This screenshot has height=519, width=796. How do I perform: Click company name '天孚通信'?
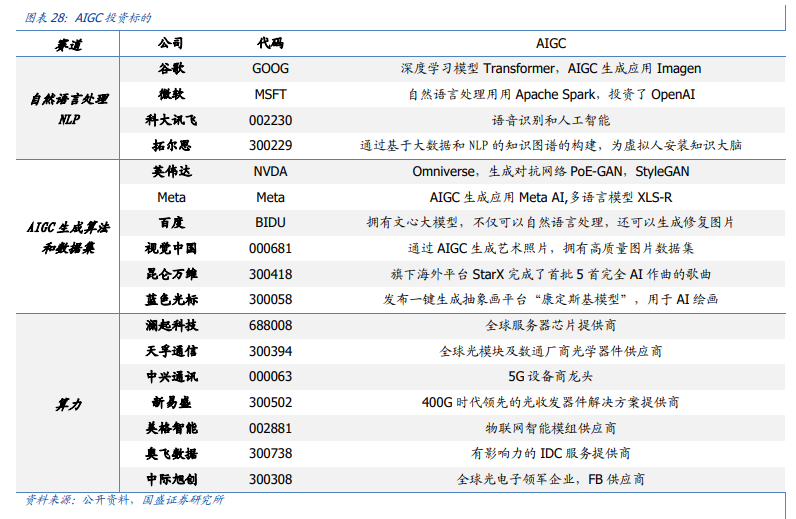click(171, 351)
